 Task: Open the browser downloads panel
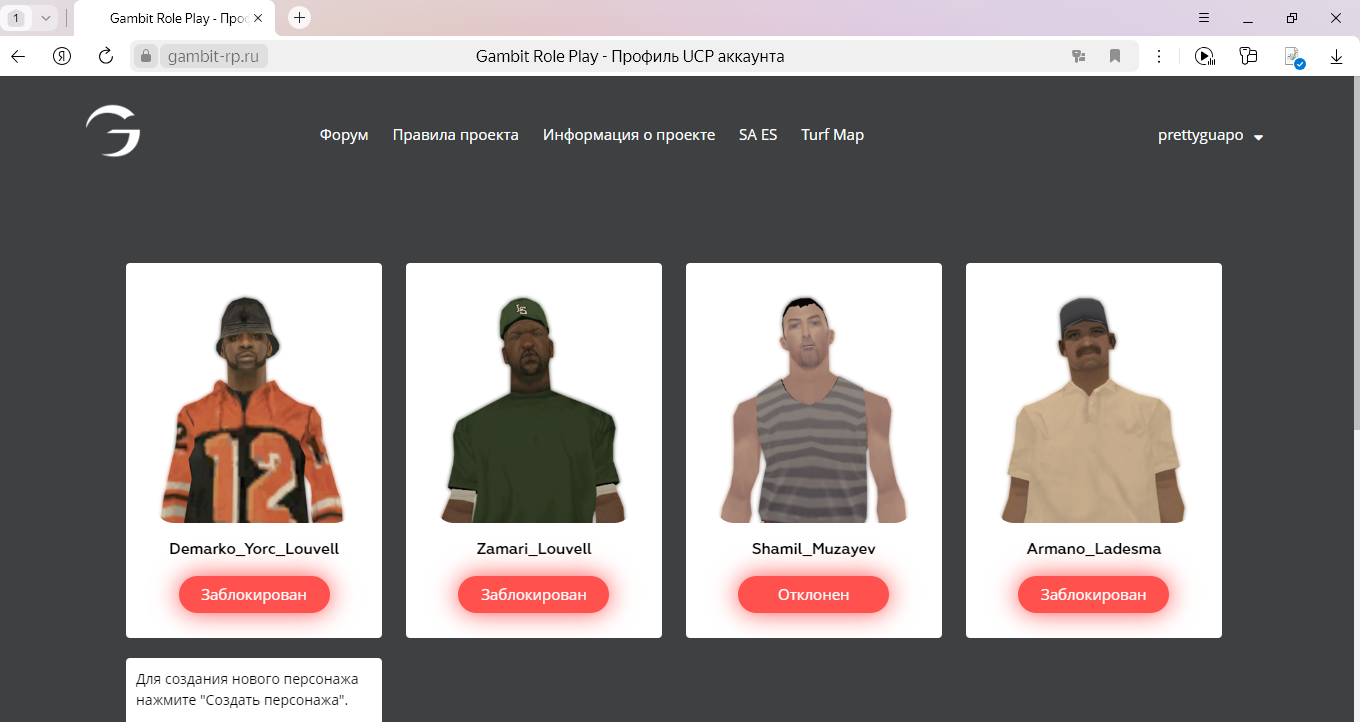click(x=1336, y=57)
